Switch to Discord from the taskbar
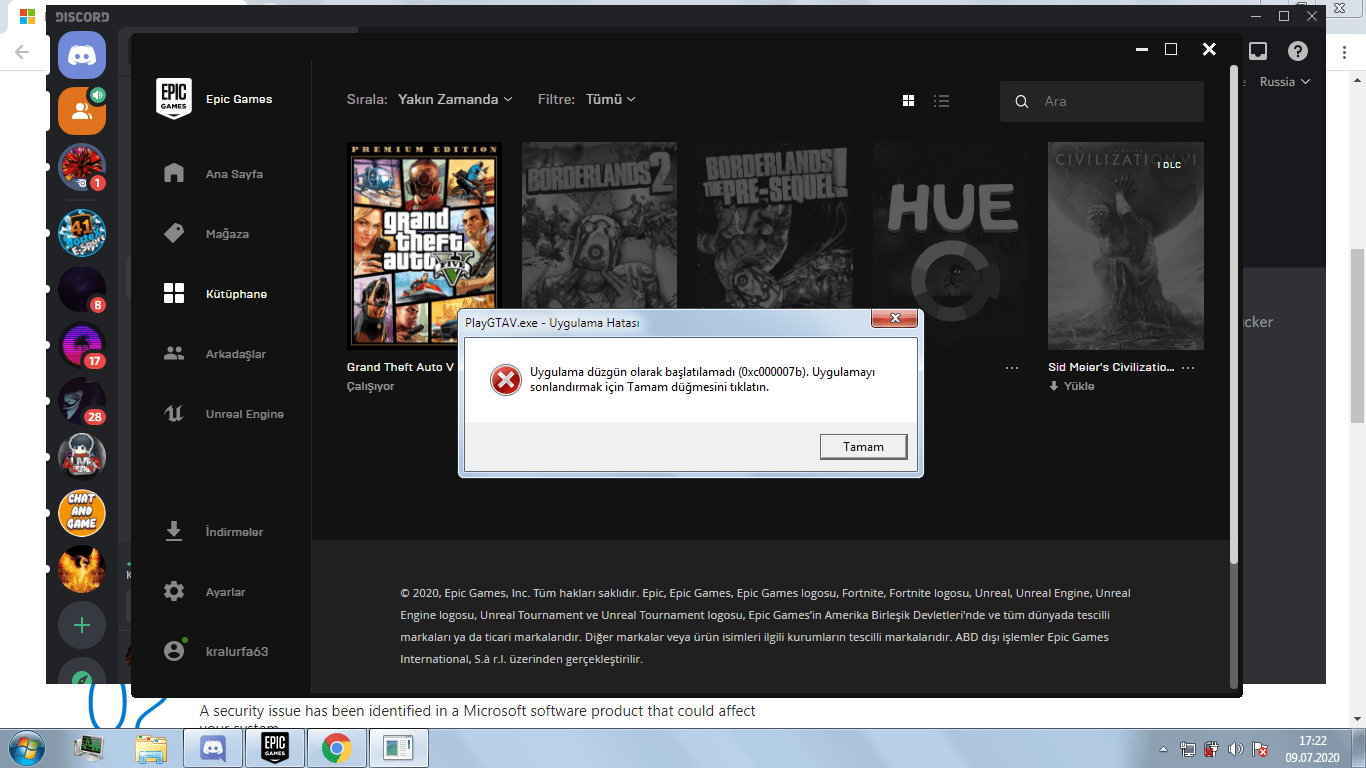 [213, 747]
